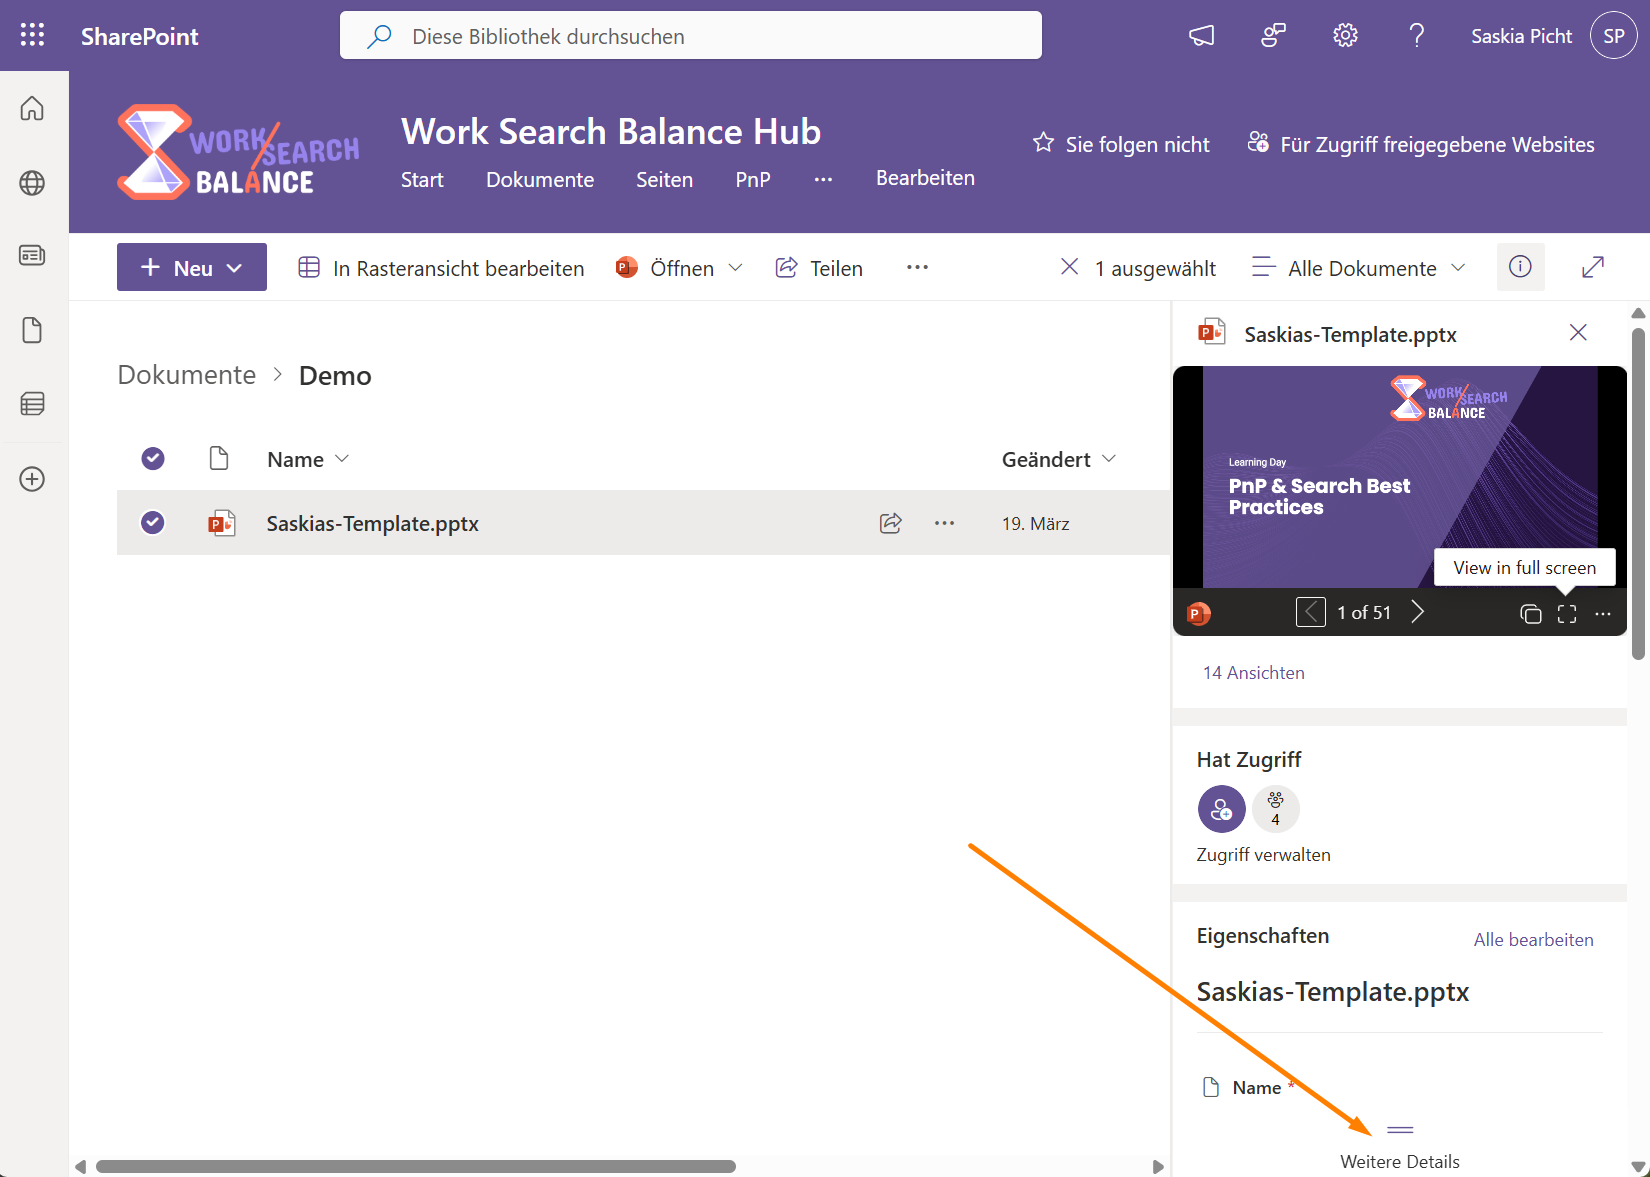The image size is (1650, 1177).
Task: Open My Files document icon in sidebar
Action: (x=32, y=330)
